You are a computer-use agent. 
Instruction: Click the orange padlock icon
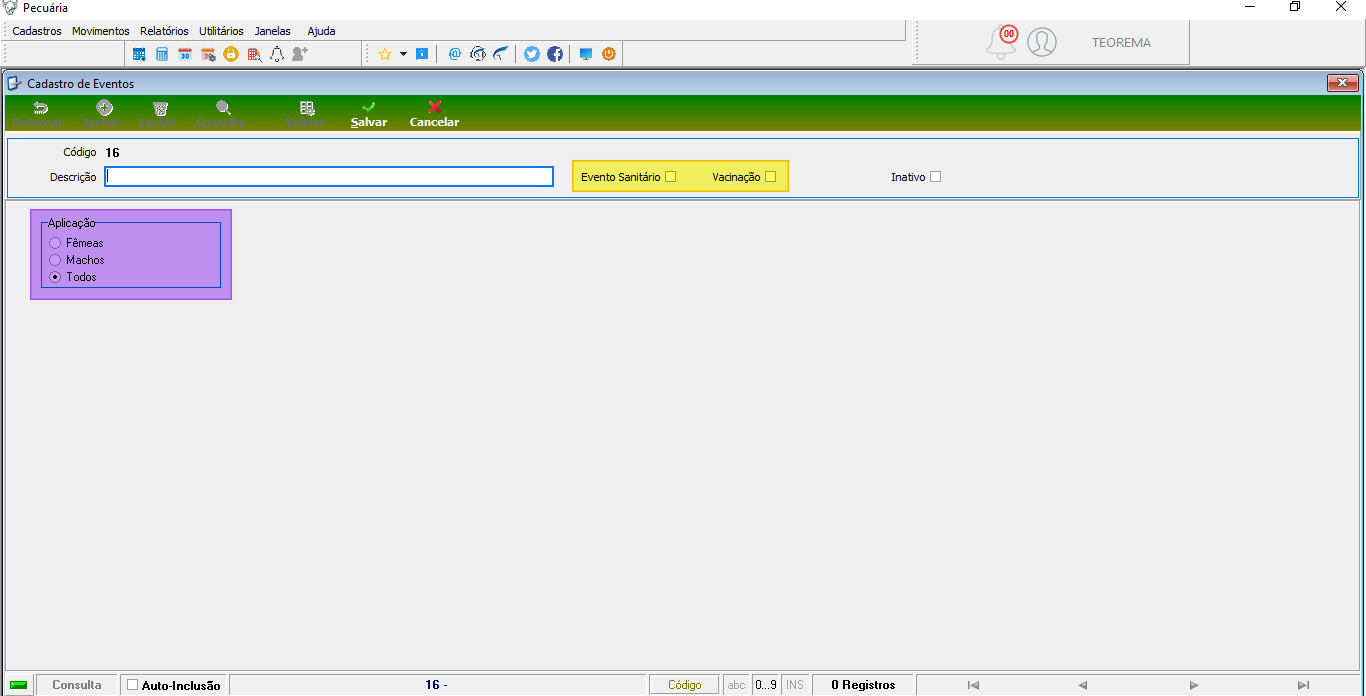(x=231, y=54)
